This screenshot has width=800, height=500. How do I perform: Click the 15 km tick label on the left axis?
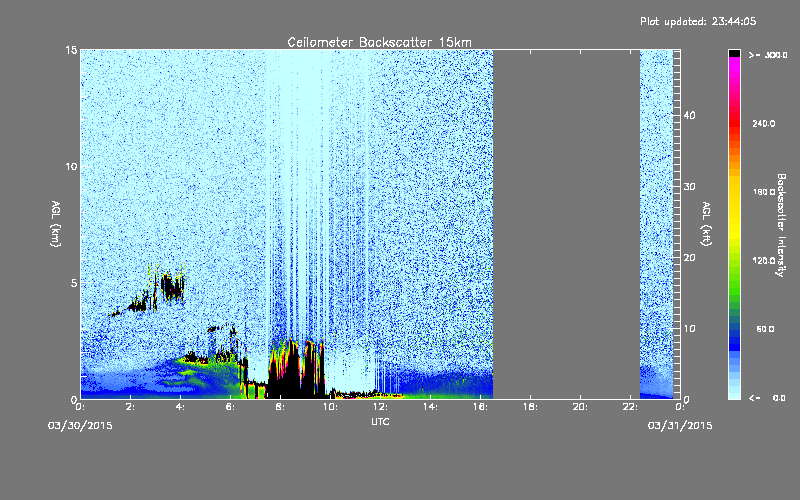[71, 50]
